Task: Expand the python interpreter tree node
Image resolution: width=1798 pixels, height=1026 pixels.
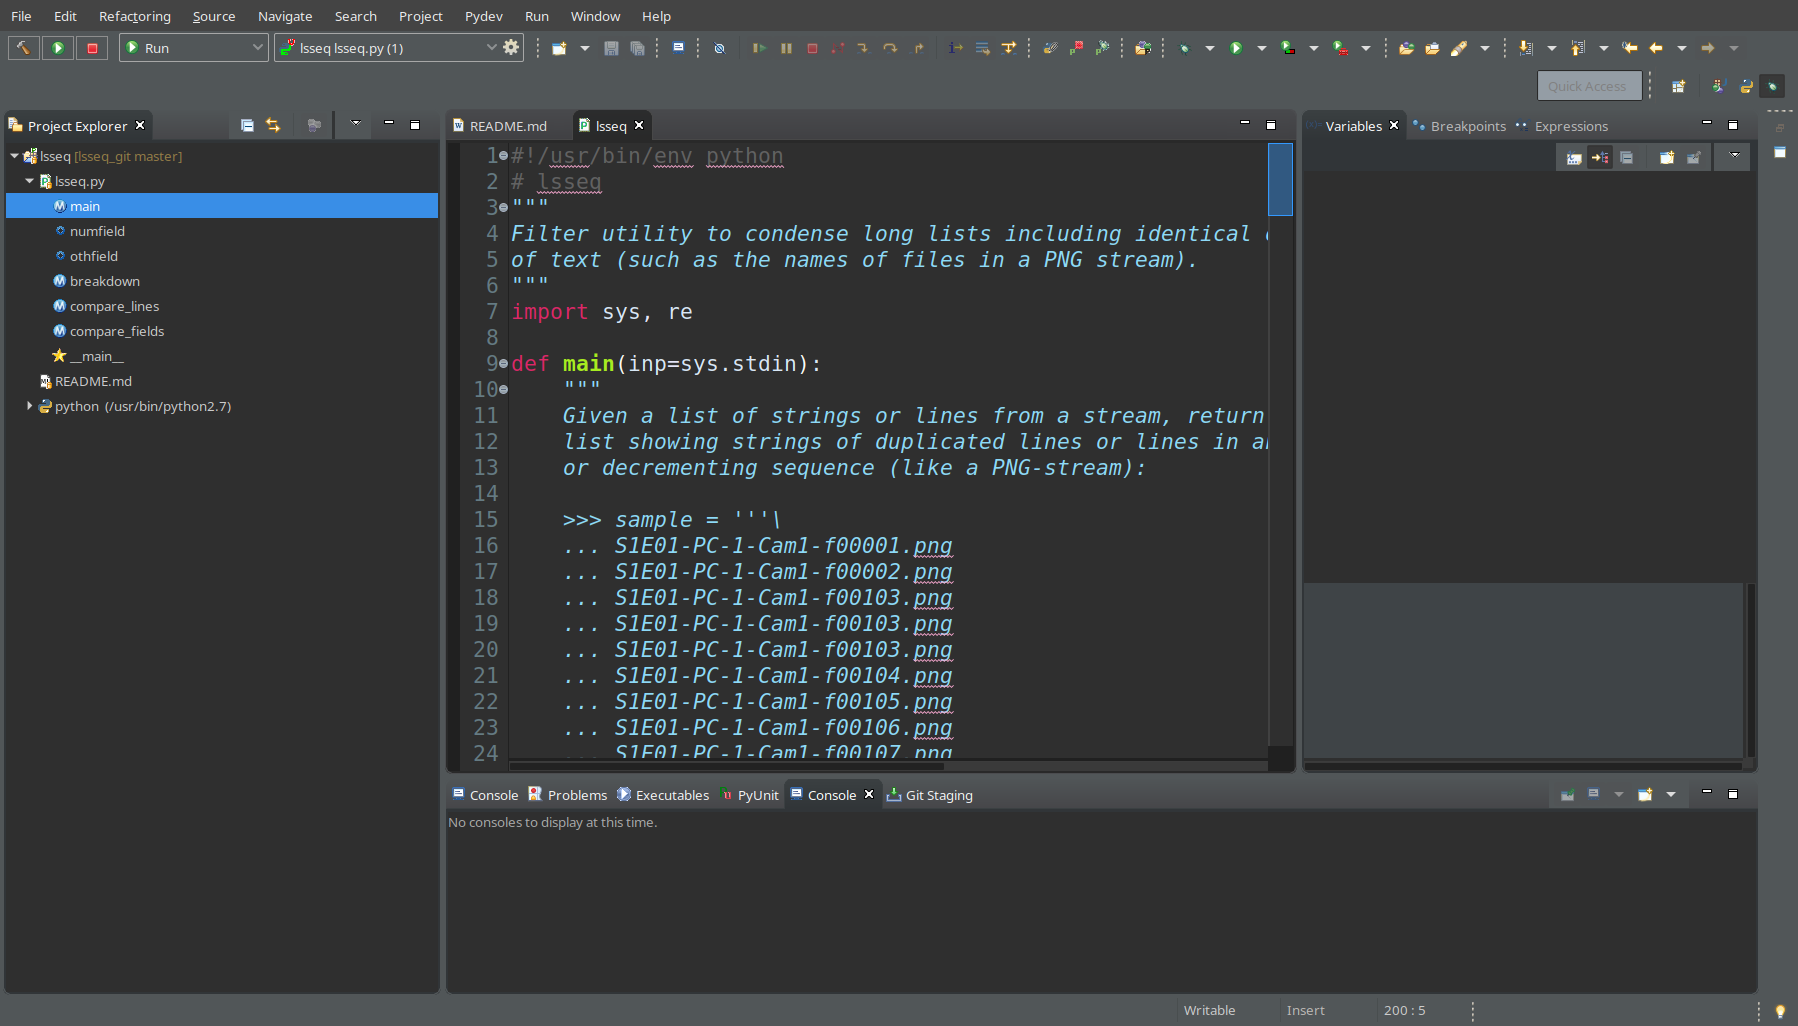Action: [29, 406]
